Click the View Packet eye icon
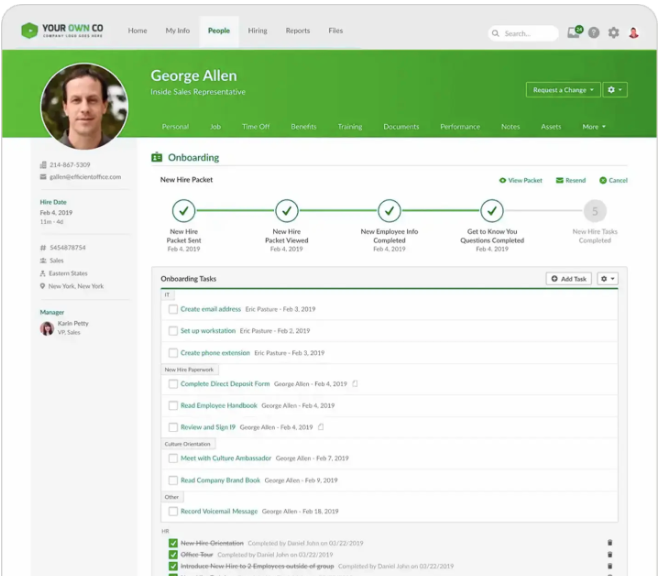 click(503, 180)
